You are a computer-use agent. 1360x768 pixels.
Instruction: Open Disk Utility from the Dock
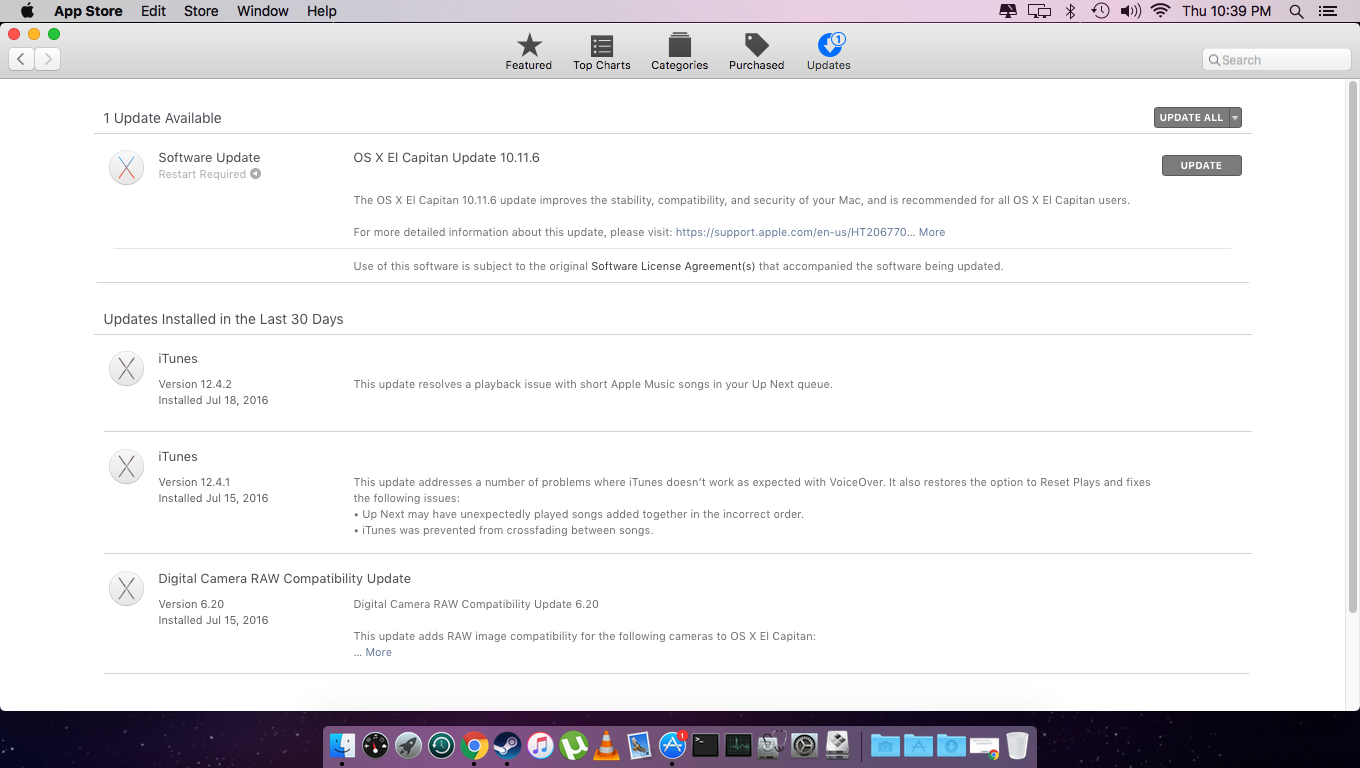771,745
